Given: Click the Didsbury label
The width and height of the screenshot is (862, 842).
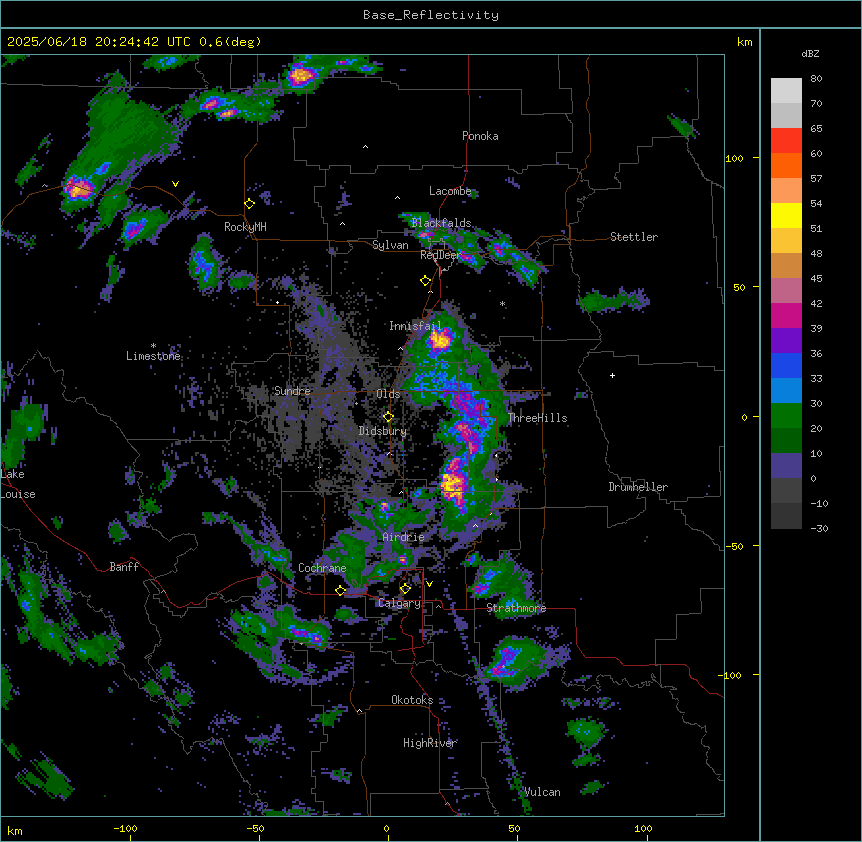Looking at the screenshot, I should tap(383, 431).
